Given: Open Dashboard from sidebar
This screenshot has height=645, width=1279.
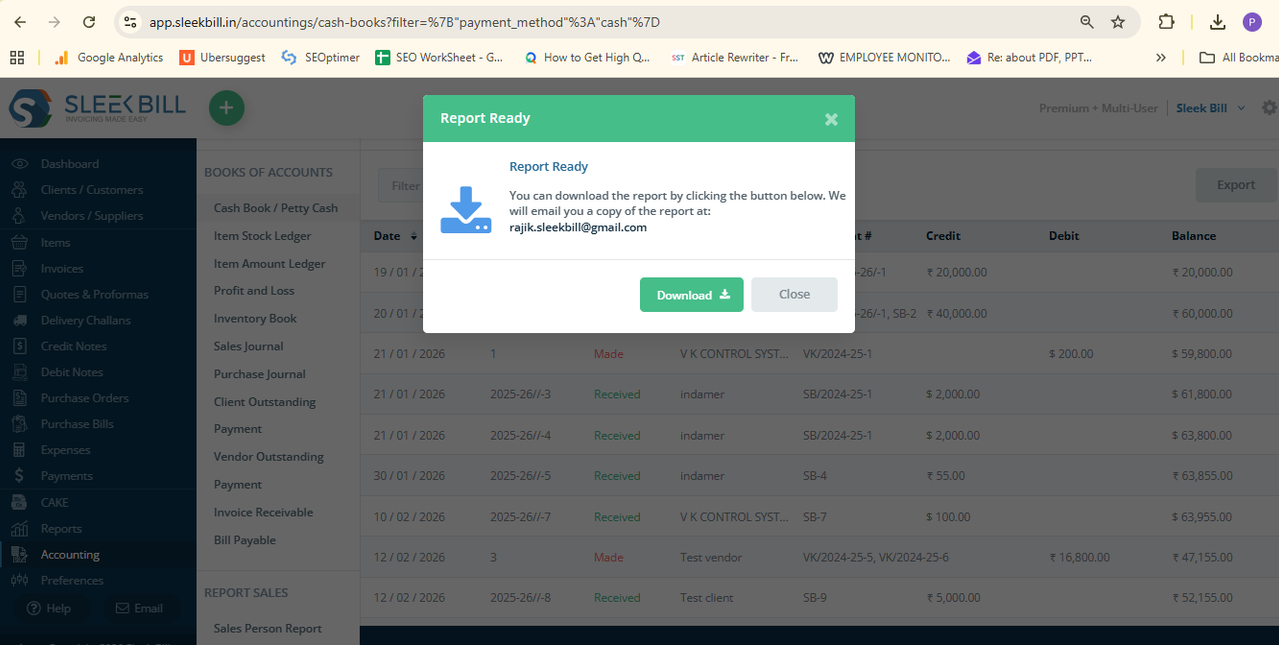Looking at the screenshot, I should [69, 164].
